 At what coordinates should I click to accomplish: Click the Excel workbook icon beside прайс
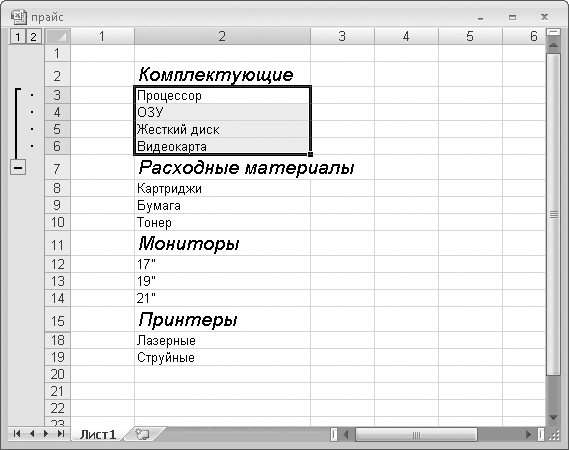pos(19,17)
